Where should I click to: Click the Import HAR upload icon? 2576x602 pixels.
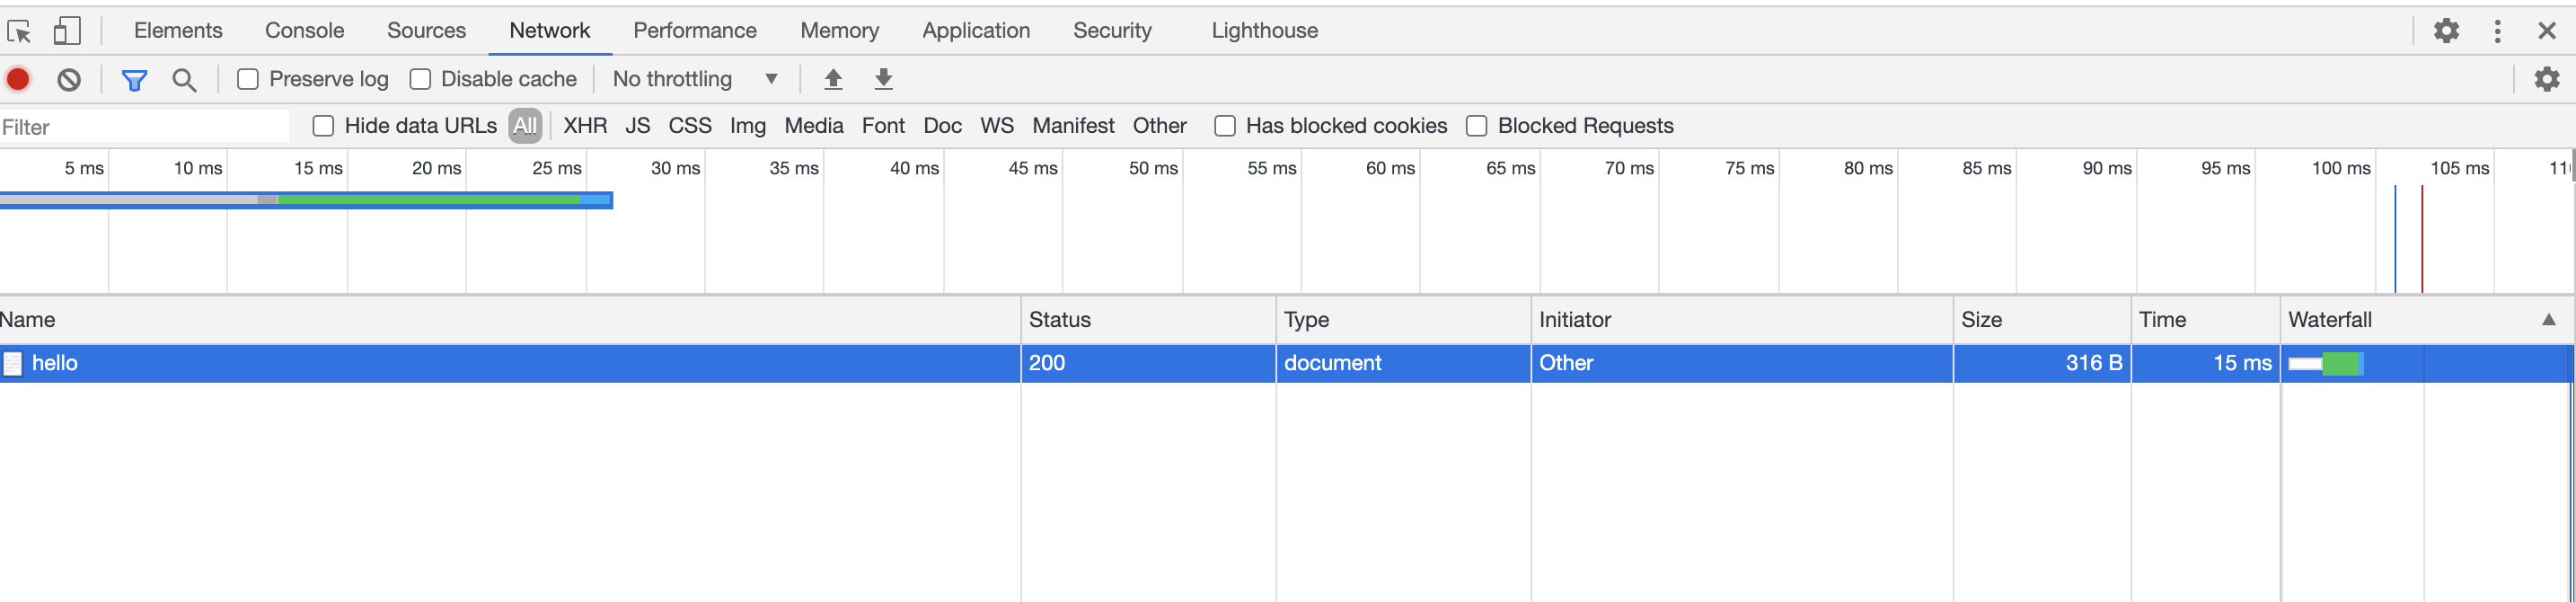[x=832, y=79]
